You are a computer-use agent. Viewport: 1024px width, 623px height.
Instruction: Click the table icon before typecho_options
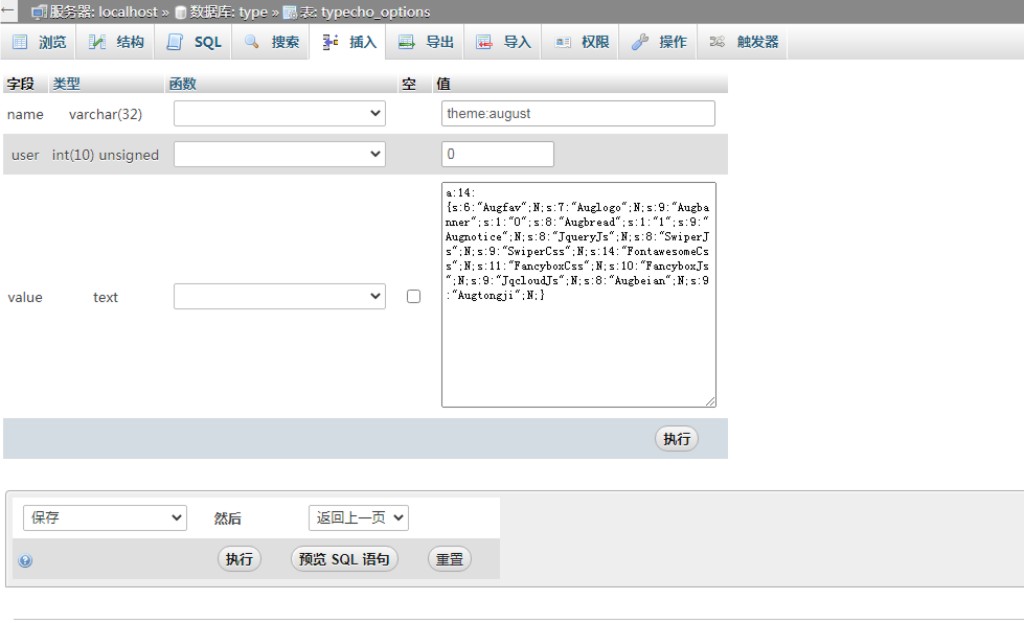pyautogui.click(x=289, y=12)
